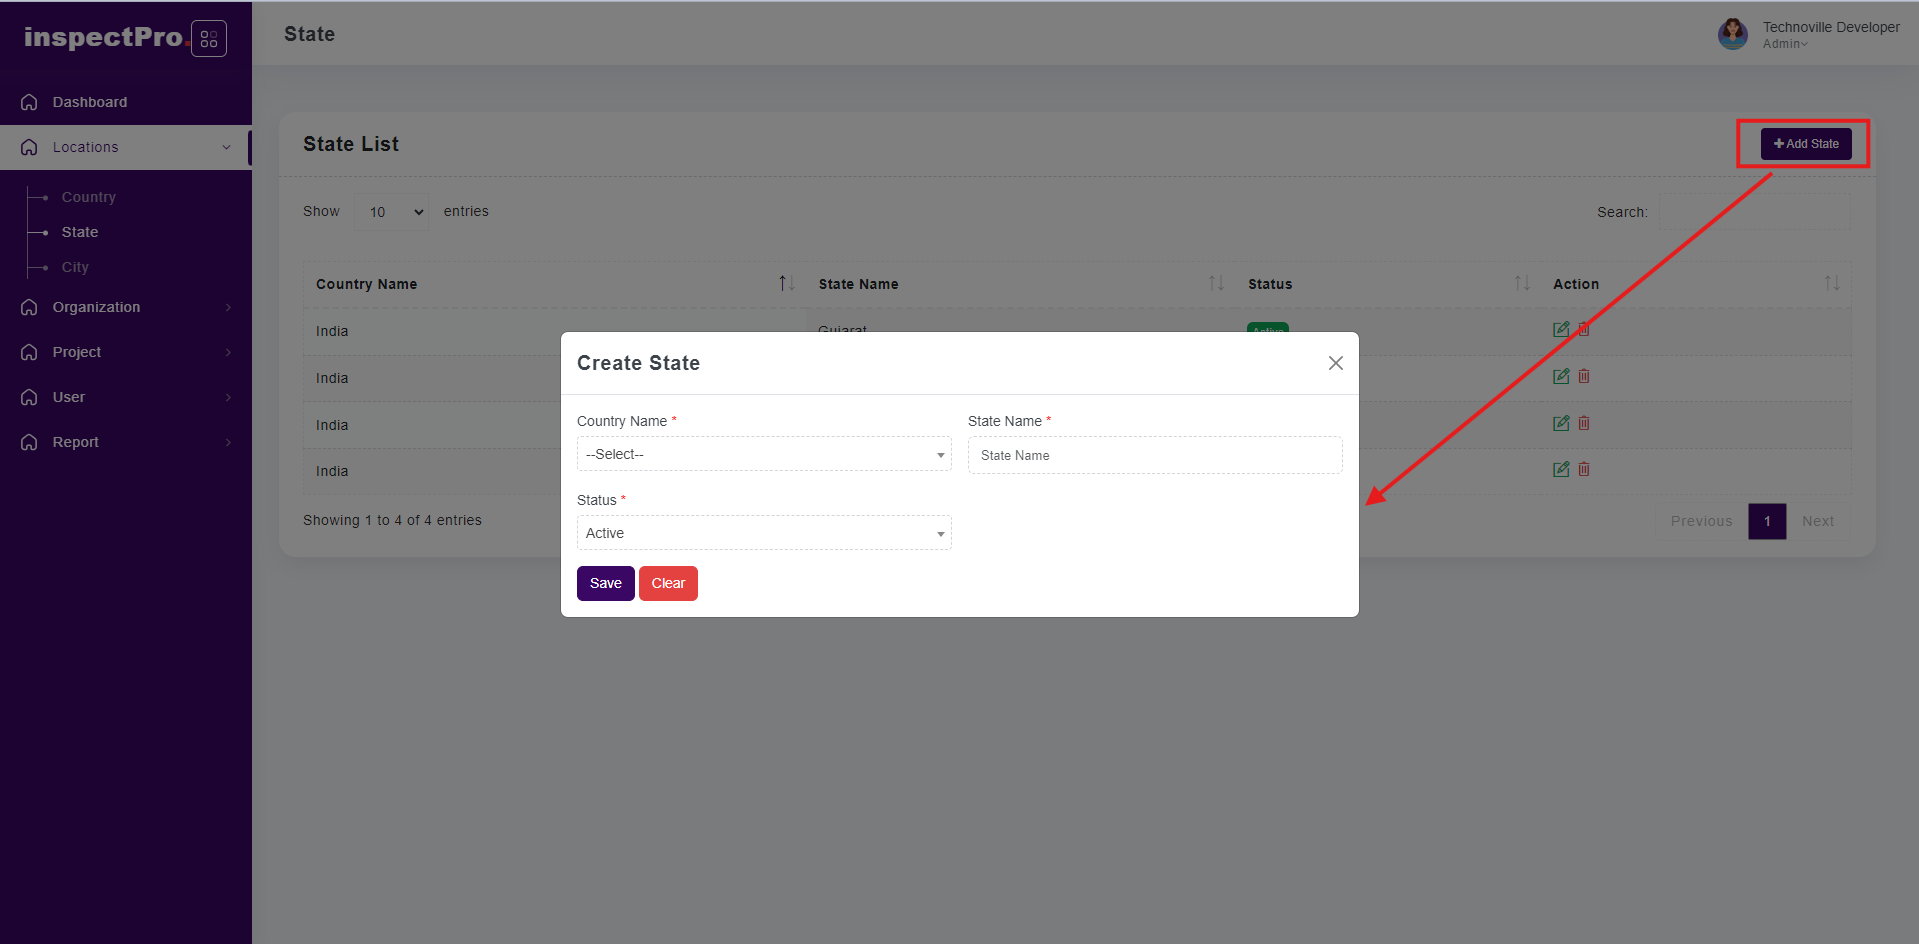
Task: Sort by Country Name column arrows
Action: click(x=786, y=284)
